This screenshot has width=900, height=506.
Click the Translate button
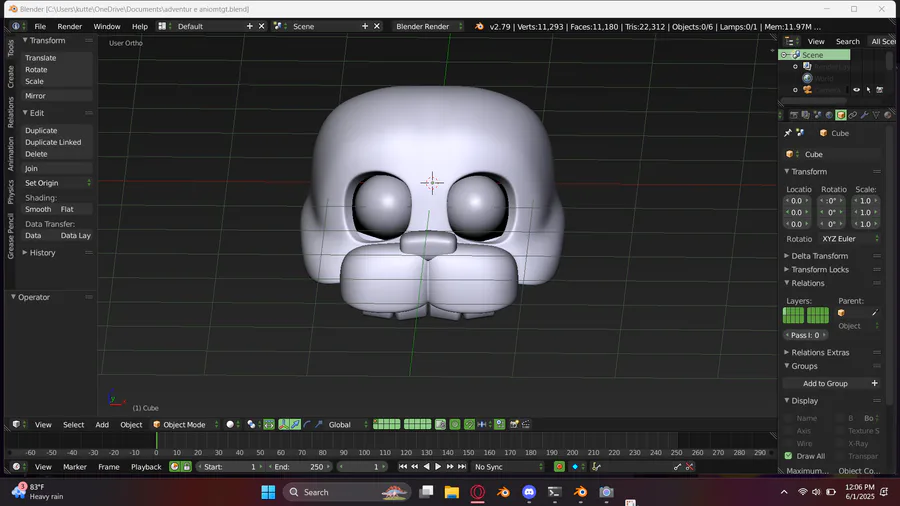[57, 58]
